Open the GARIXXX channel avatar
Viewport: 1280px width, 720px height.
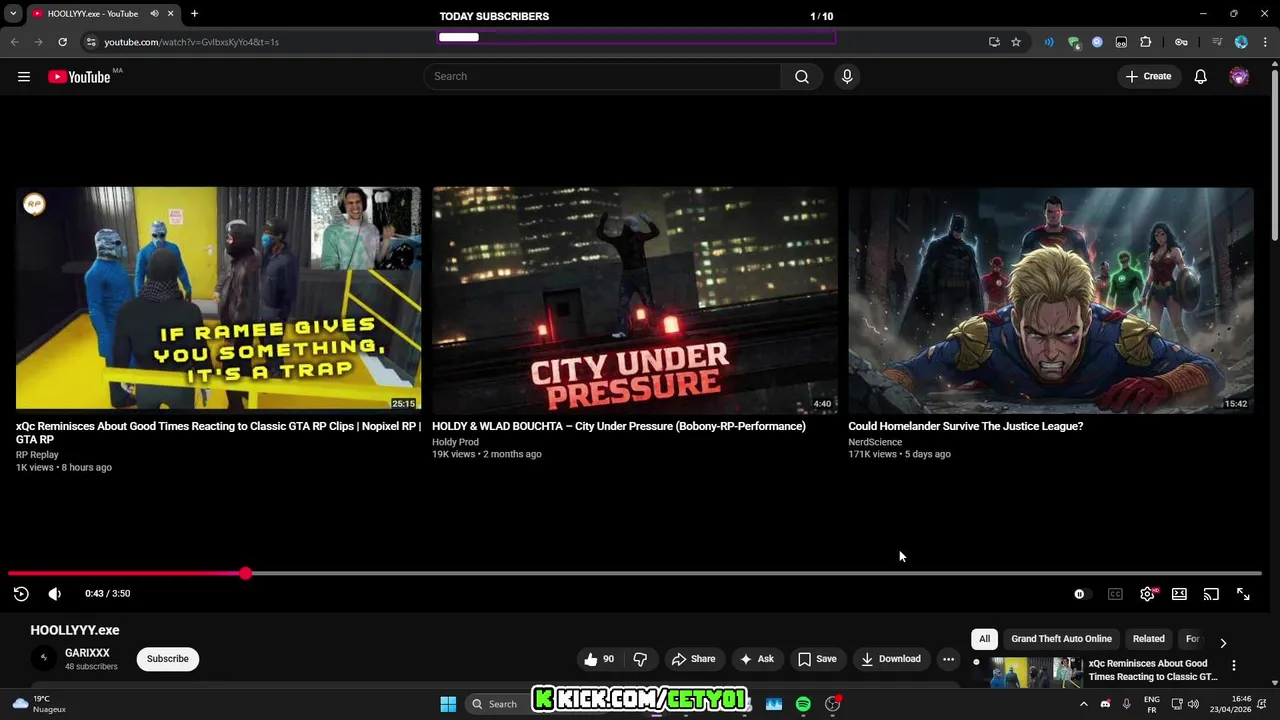pos(43,658)
